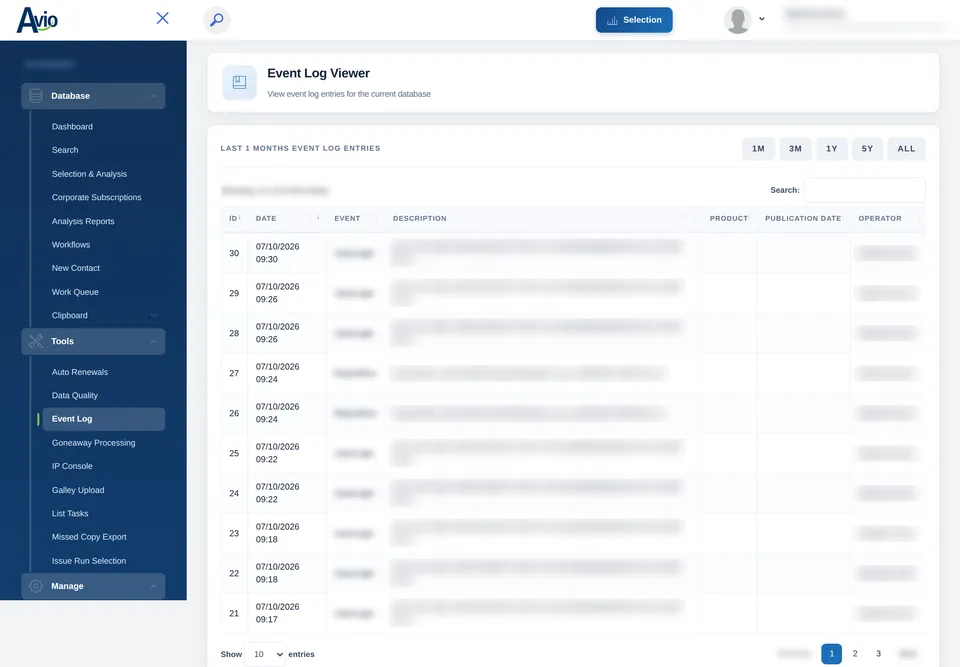
Task: Click ID cell 30
Action: 234,253
